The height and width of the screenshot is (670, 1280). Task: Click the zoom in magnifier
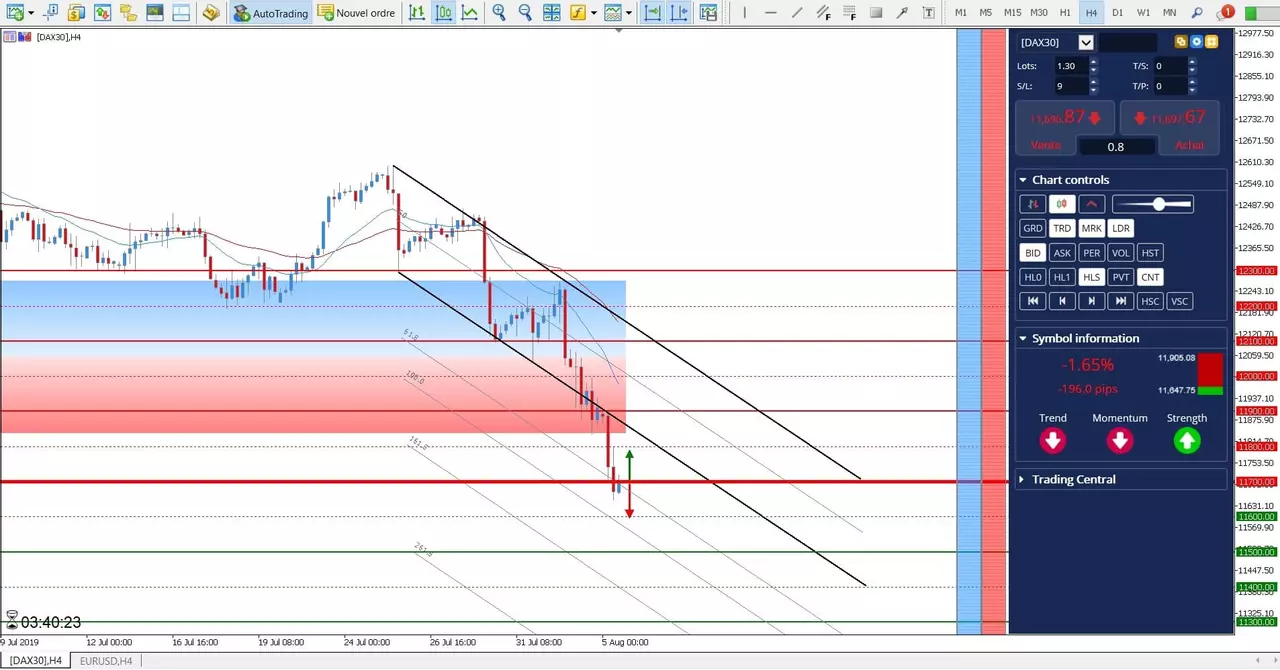coord(498,13)
